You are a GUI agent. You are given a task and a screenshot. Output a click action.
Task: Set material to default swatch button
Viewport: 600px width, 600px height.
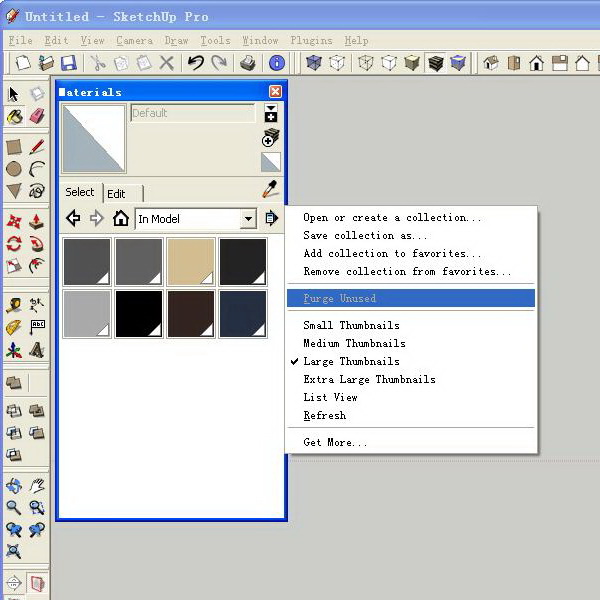click(271, 162)
